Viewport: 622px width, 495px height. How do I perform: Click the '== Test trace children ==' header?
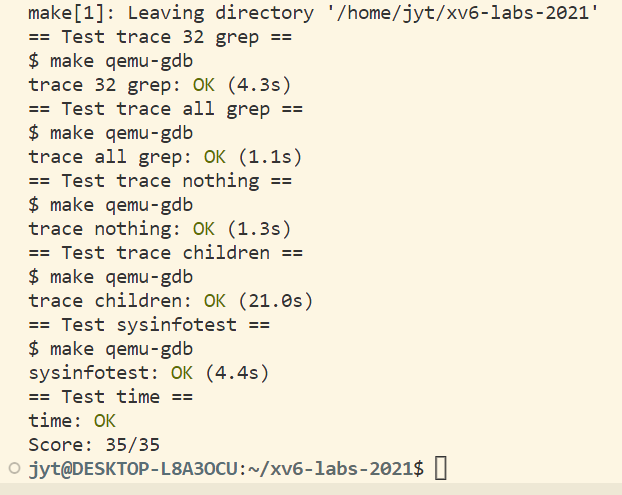click(165, 253)
